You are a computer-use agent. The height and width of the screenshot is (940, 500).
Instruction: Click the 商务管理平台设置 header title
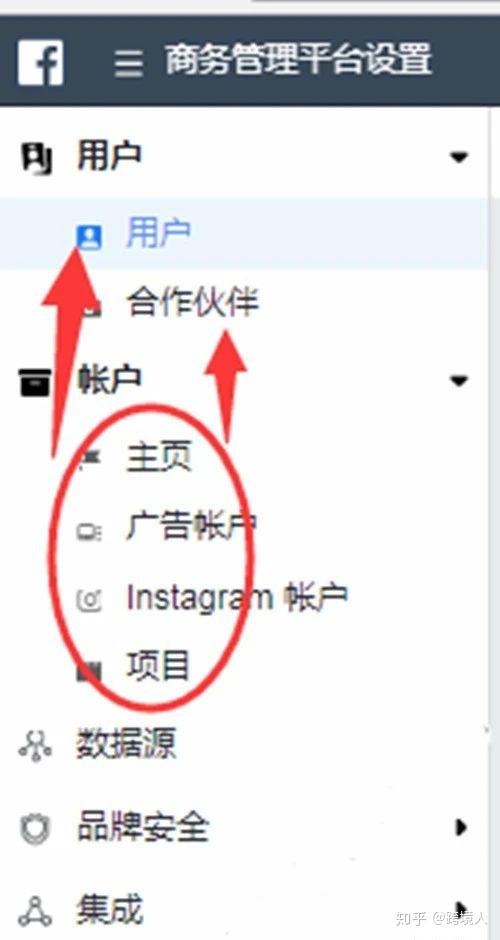[x=299, y=61]
